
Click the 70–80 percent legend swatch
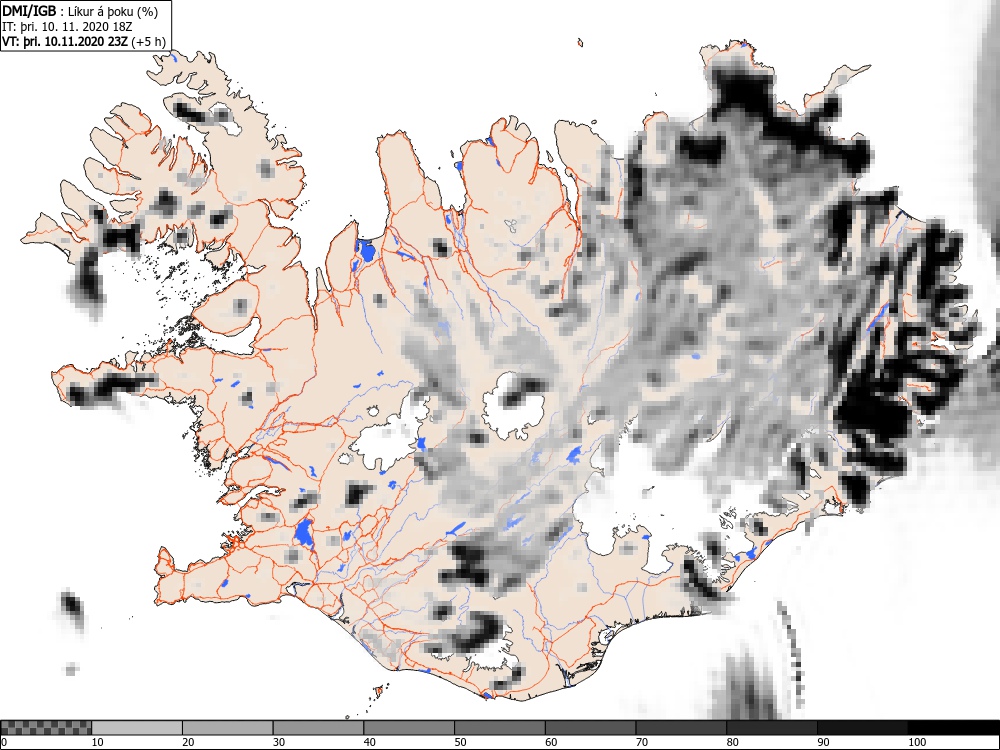(x=681, y=728)
